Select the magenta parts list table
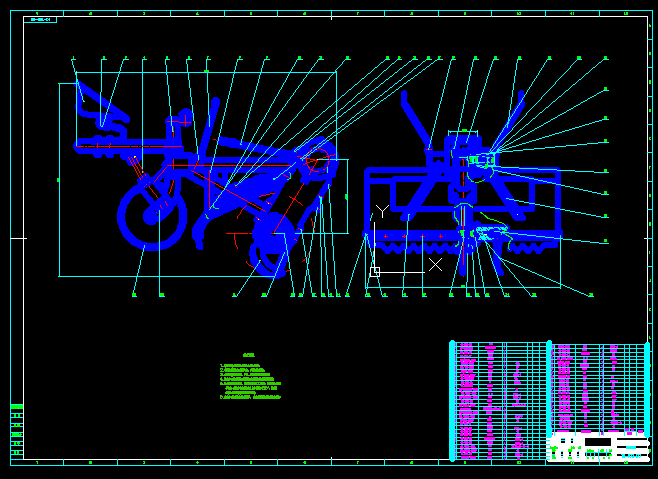The height and width of the screenshot is (479, 658). pyautogui.click(x=550, y=400)
